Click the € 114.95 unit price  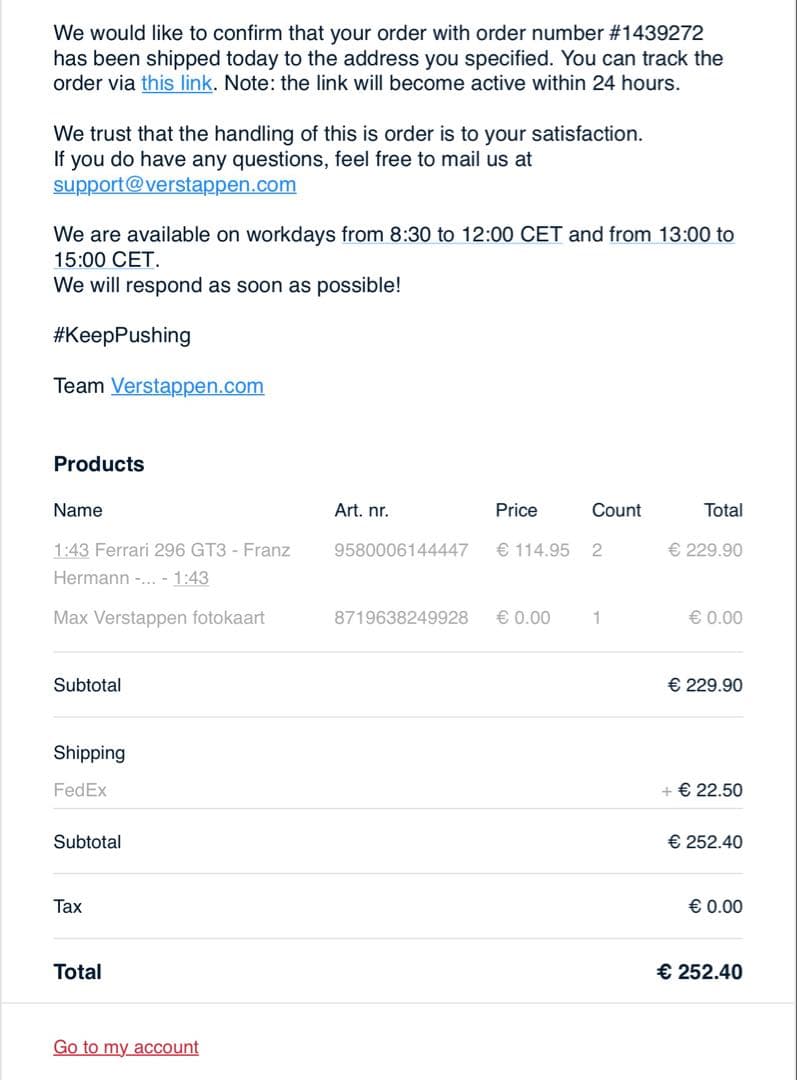pyautogui.click(x=533, y=550)
